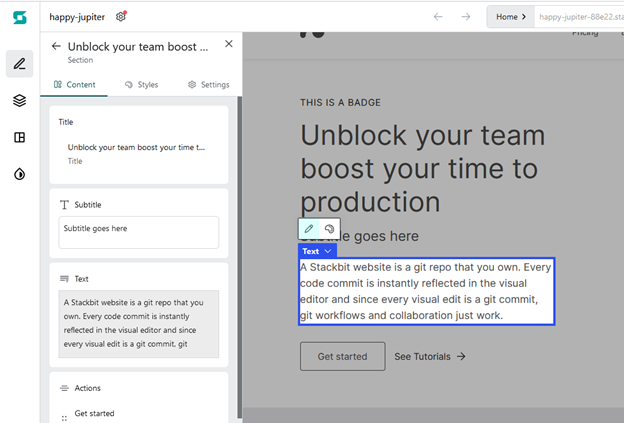Click the panel vertical scrollbar
Viewport: 624px width, 423px height.
coord(239,257)
